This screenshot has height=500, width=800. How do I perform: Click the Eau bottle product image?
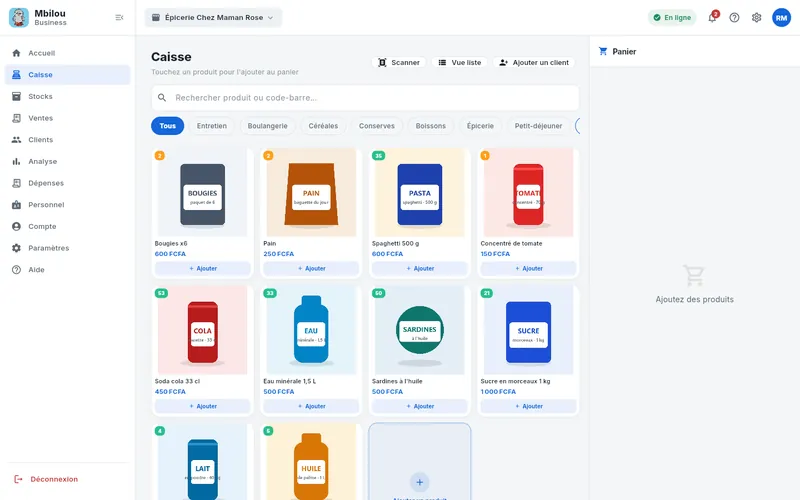[x=311, y=331]
